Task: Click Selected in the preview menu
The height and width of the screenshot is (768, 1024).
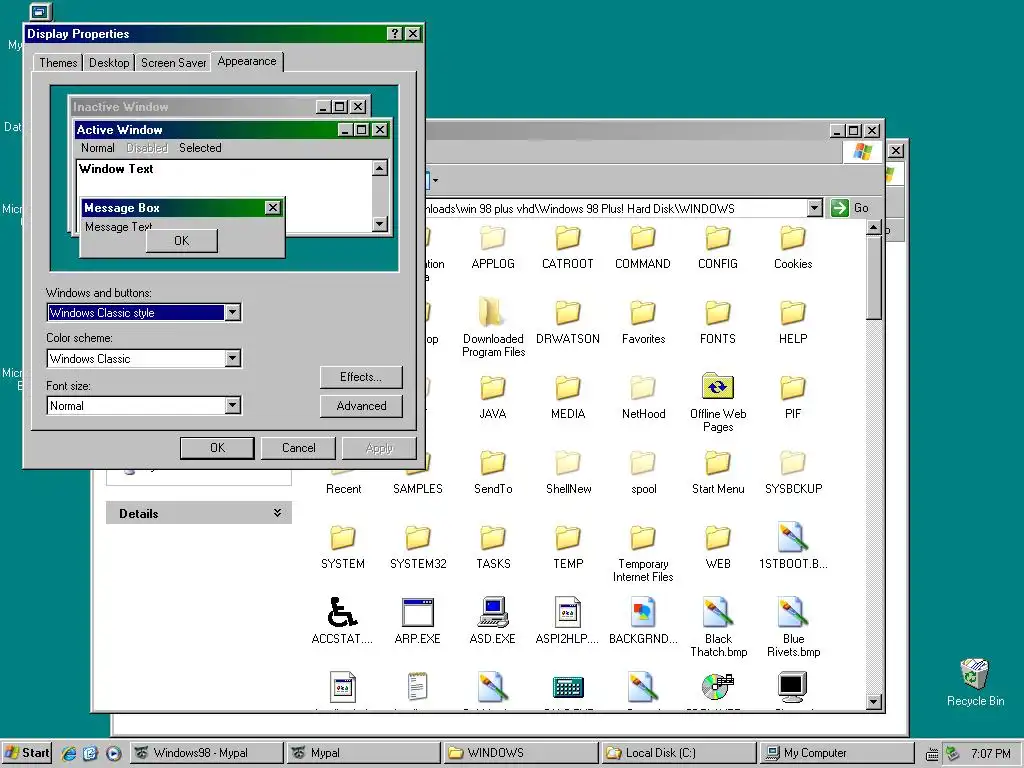Action: point(200,148)
